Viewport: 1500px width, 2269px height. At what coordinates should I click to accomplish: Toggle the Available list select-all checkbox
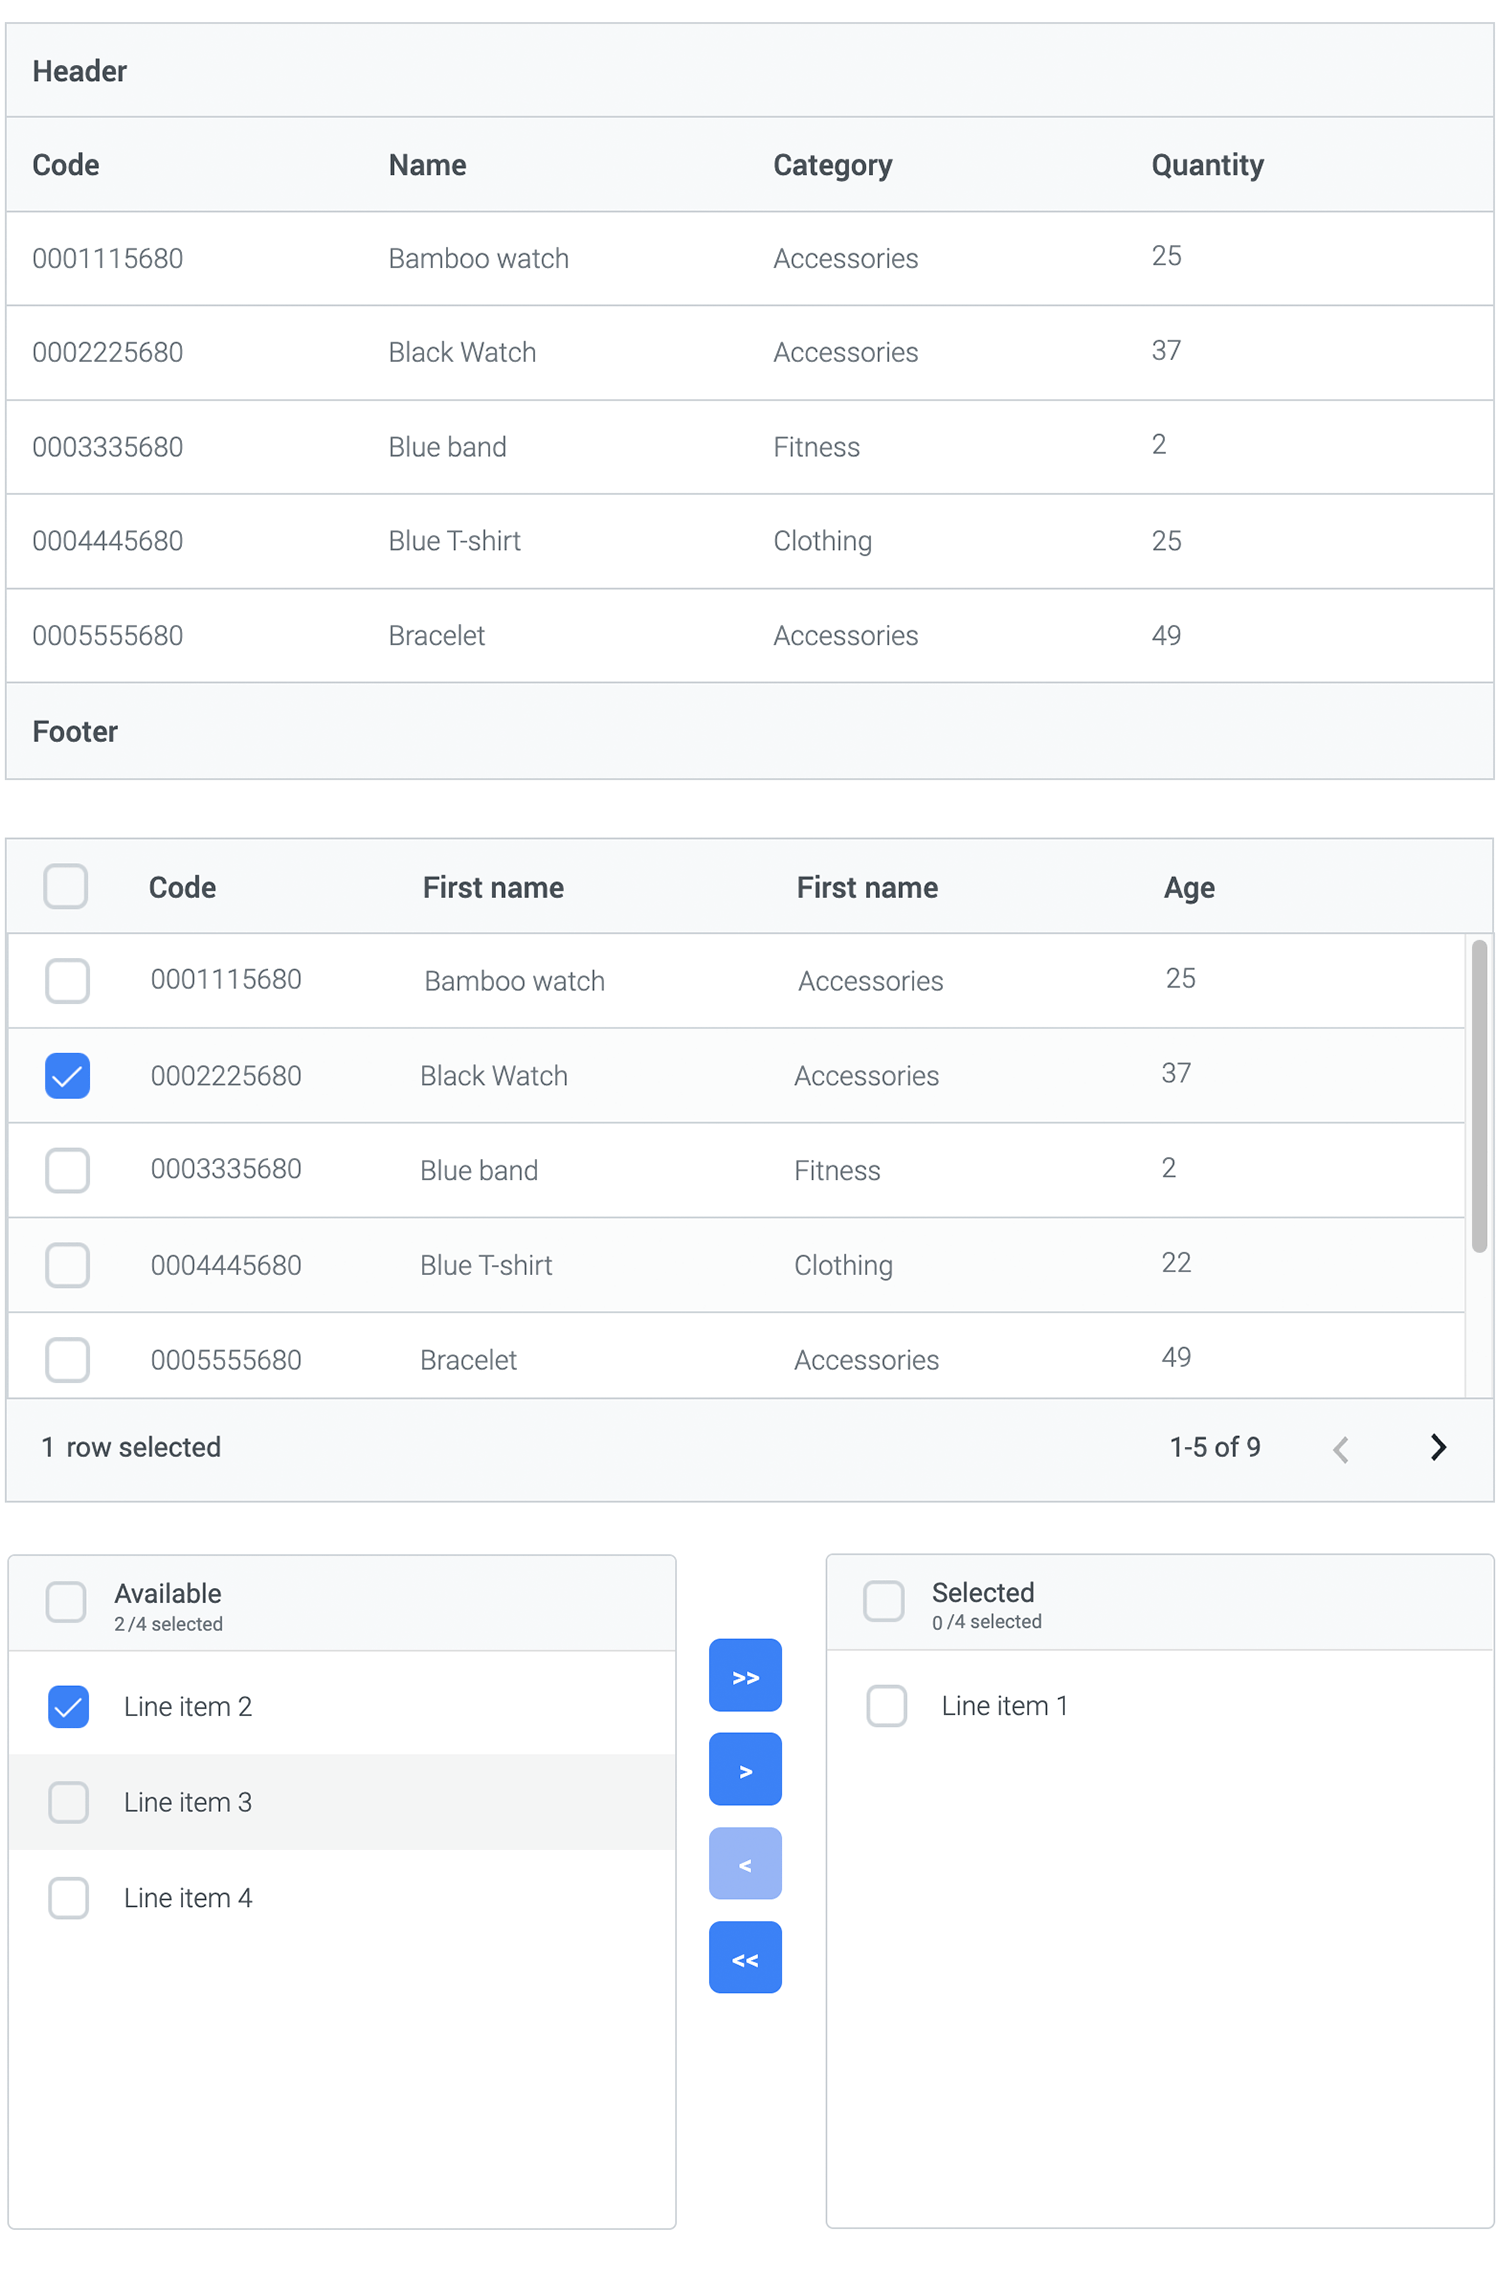pyautogui.click(x=66, y=1602)
